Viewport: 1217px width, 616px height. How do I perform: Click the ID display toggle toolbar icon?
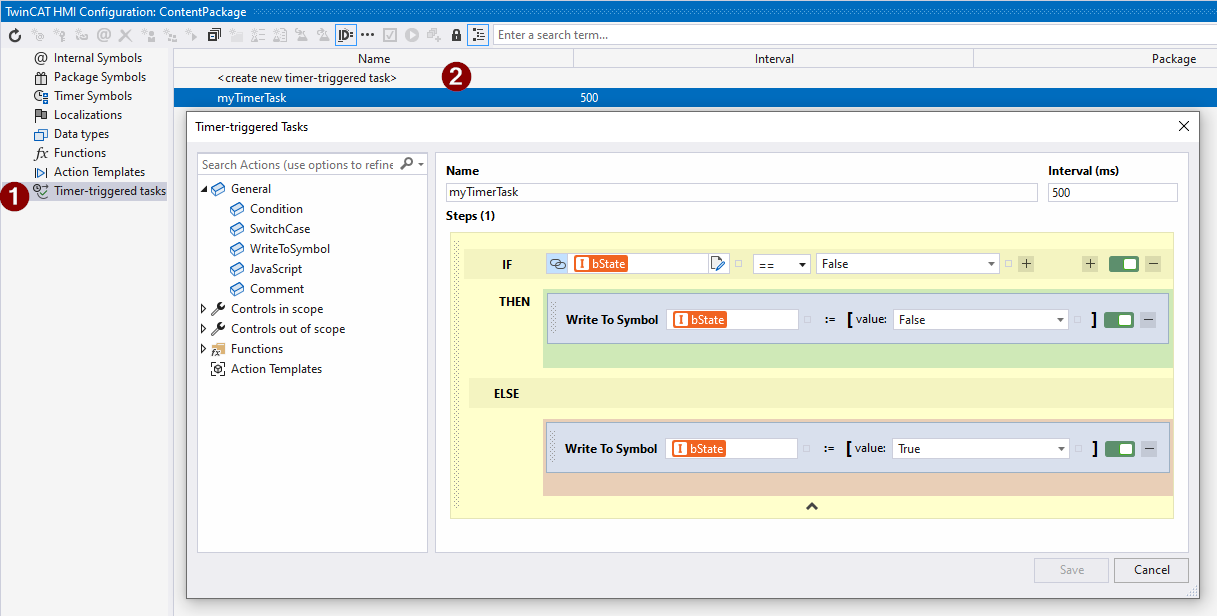click(345, 35)
